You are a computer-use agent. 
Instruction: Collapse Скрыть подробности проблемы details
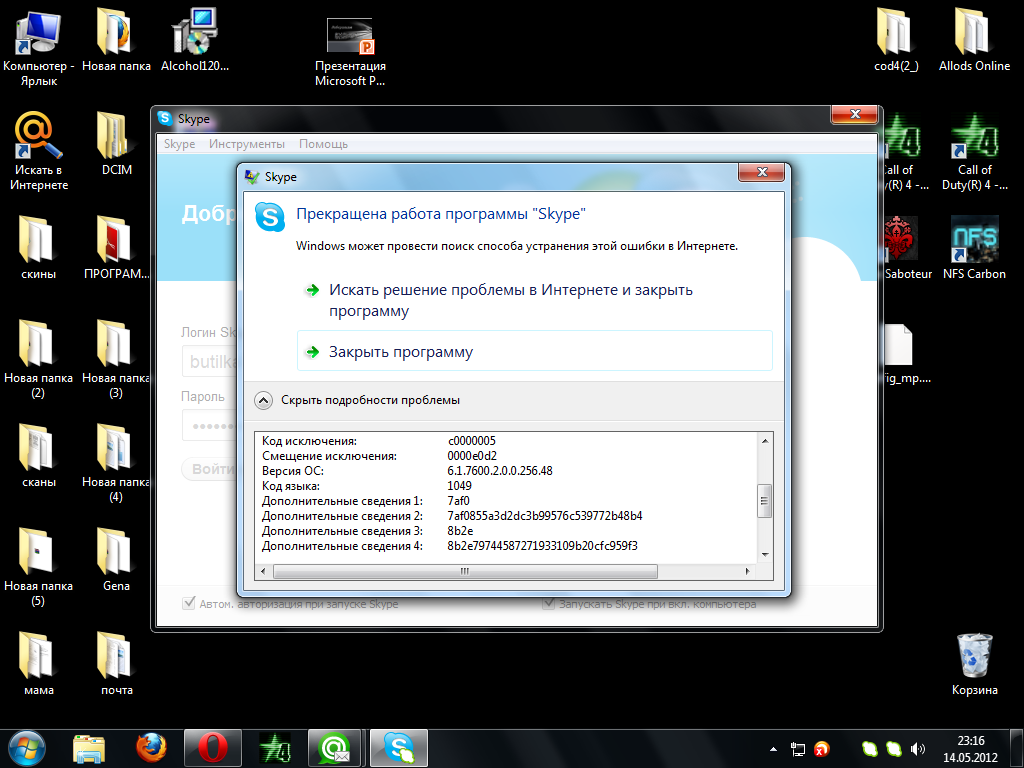pos(264,400)
